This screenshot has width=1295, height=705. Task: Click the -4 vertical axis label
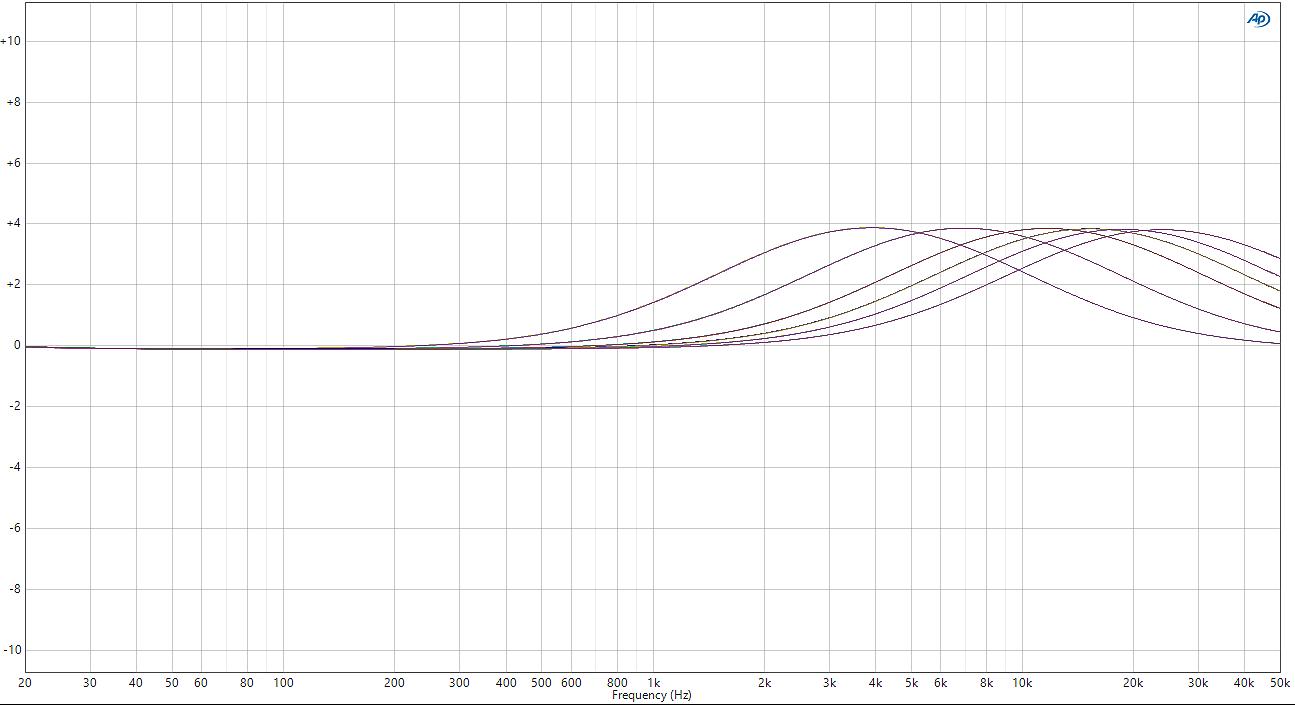(x=14, y=467)
